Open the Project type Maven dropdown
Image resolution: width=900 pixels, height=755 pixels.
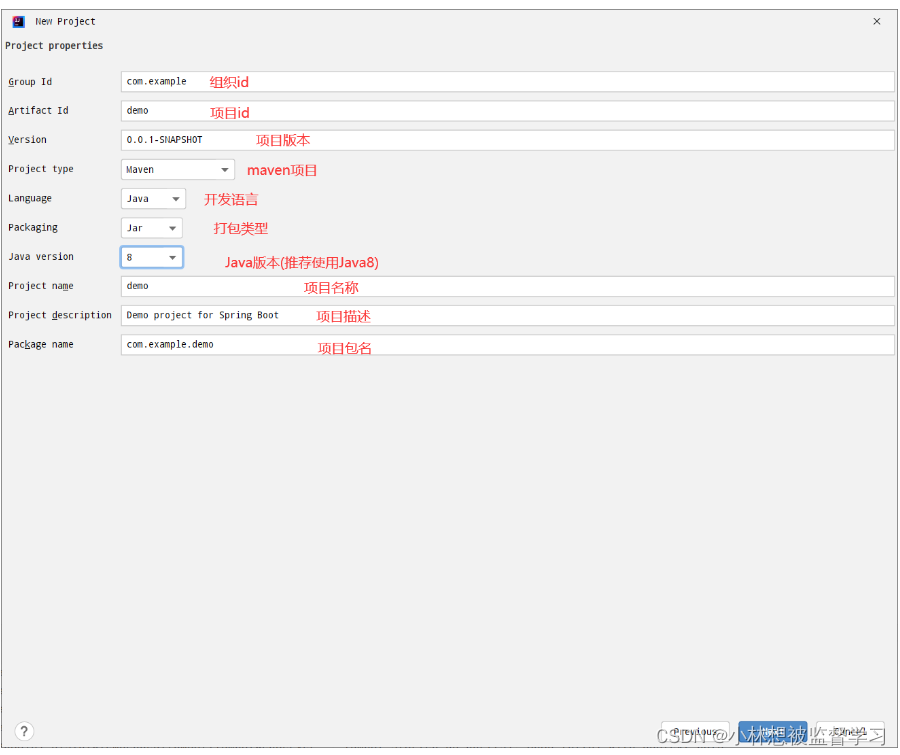177,169
